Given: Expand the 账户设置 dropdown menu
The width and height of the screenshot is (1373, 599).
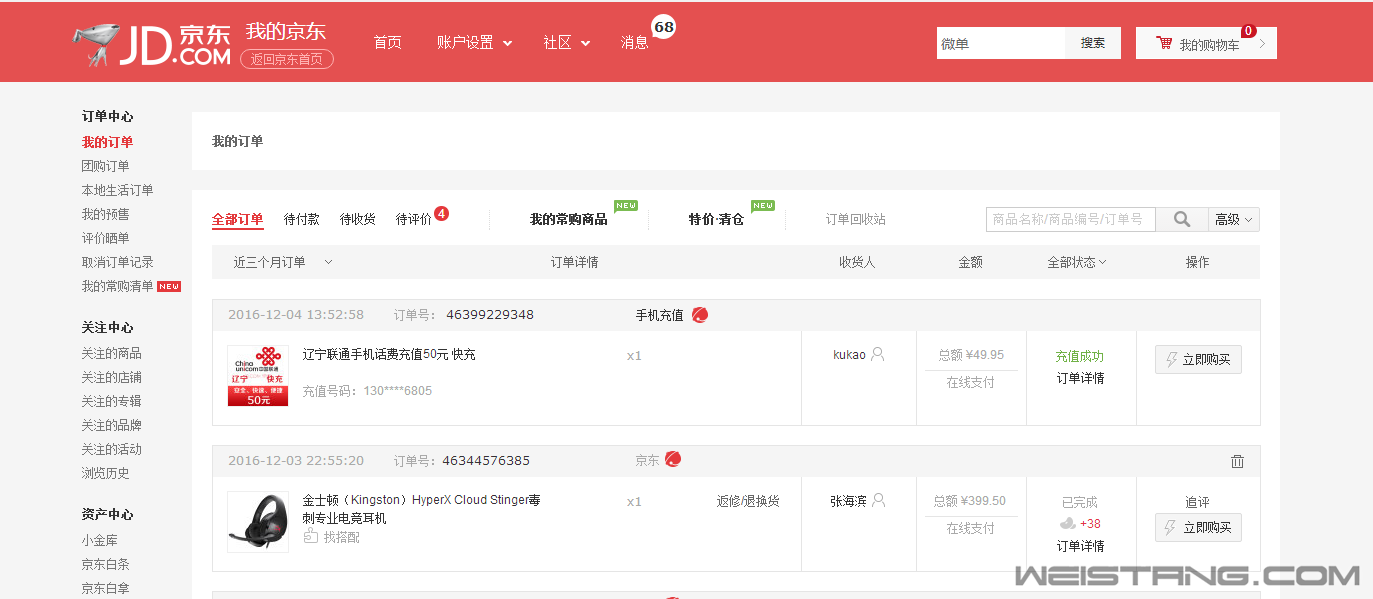Looking at the screenshot, I should point(474,43).
